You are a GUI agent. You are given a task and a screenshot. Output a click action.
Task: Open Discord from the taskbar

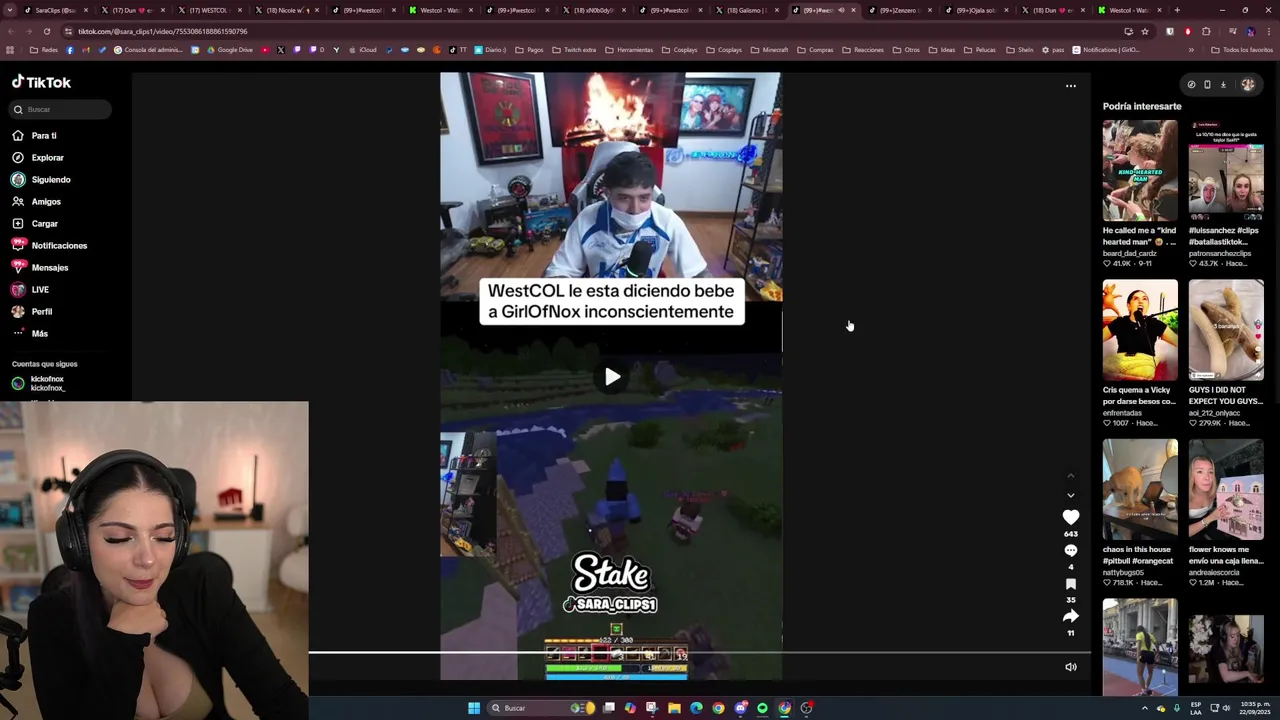coord(740,708)
